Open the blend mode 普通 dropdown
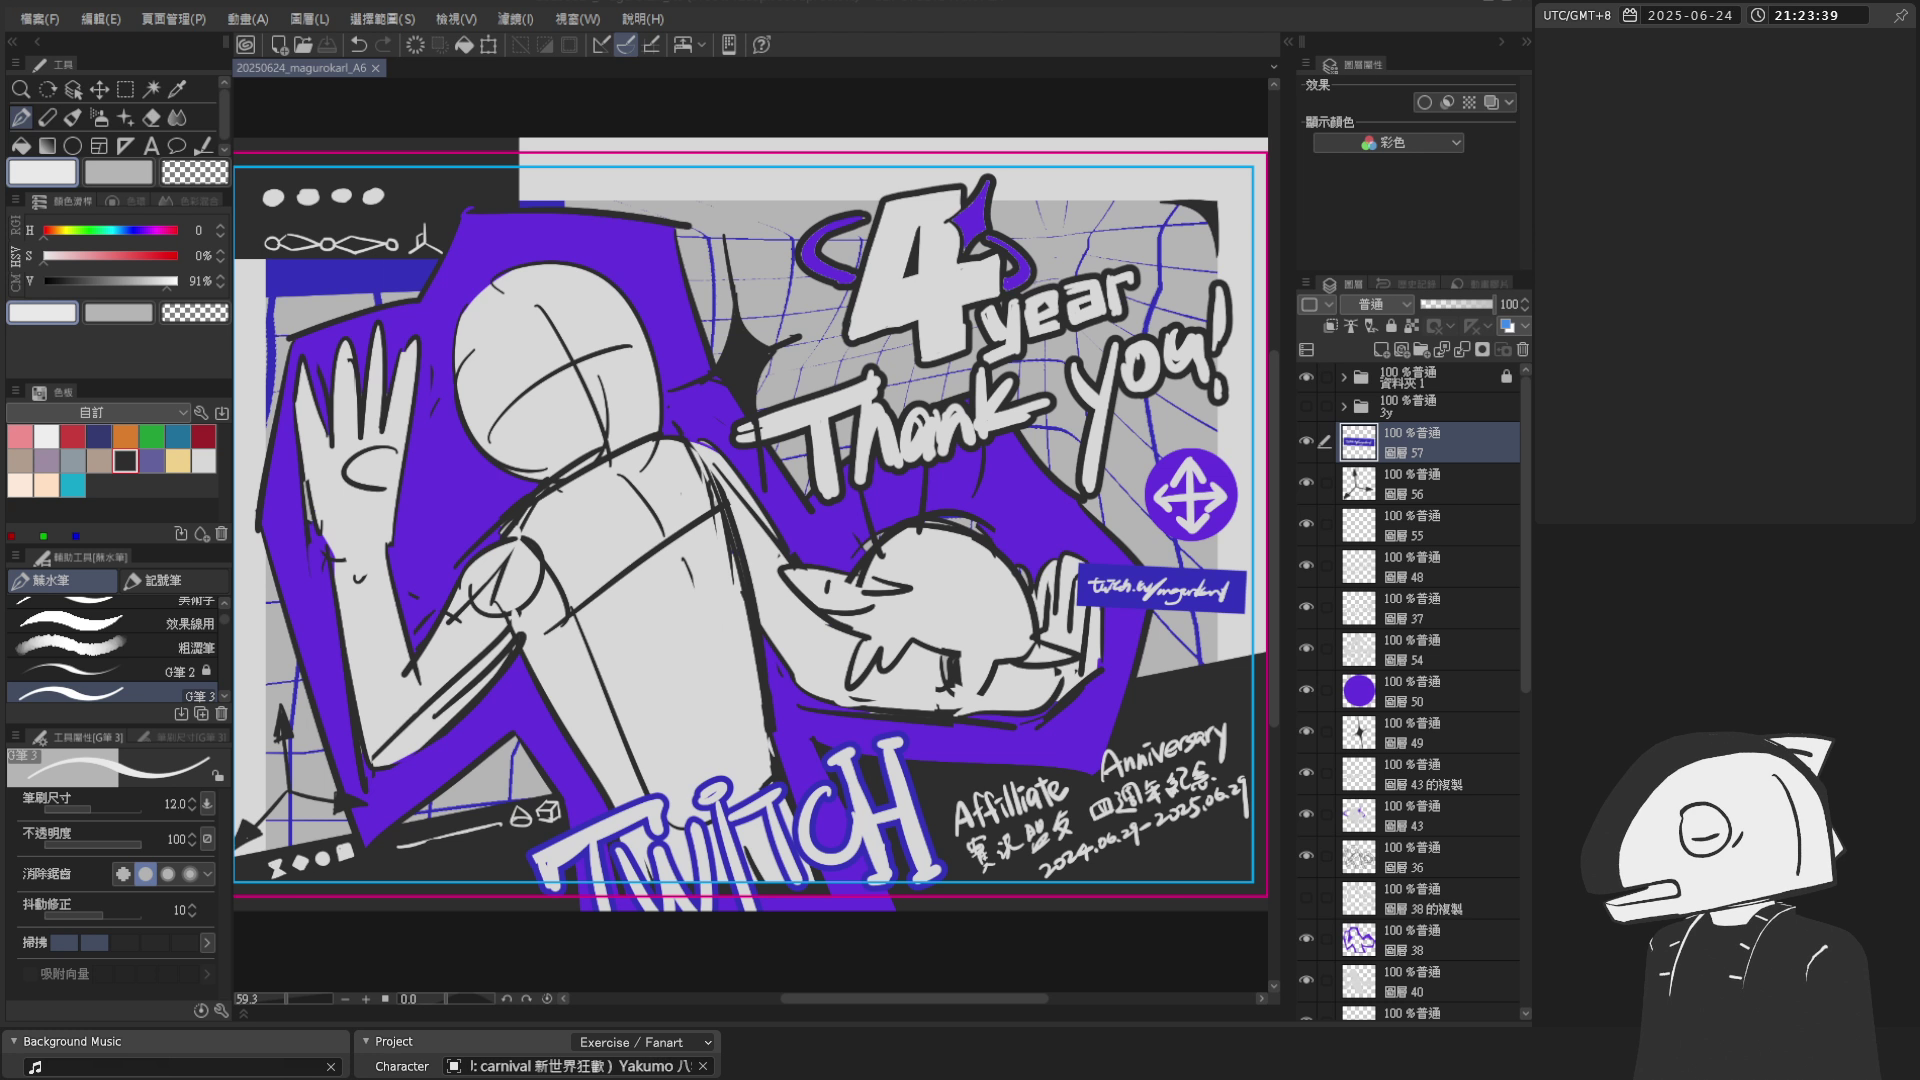 point(1378,304)
